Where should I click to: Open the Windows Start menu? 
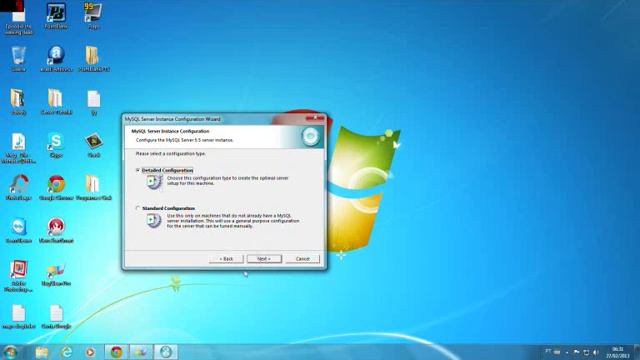tap(10, 352)
